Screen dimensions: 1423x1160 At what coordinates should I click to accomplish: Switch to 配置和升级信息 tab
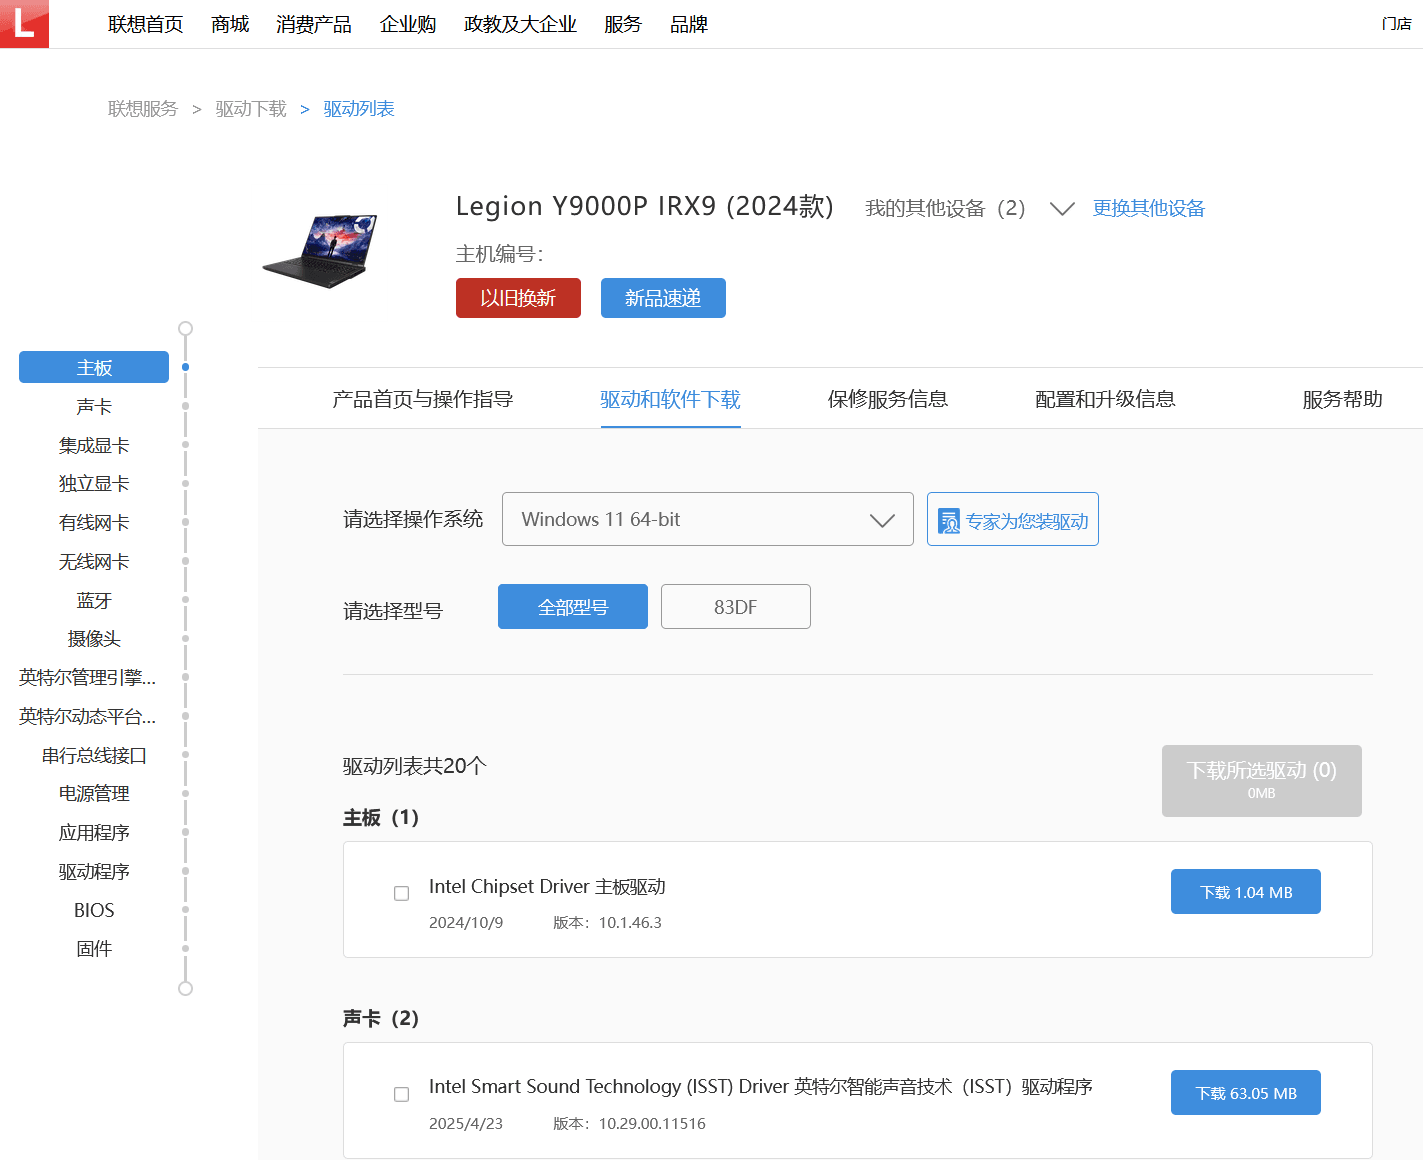[1105, 399]
